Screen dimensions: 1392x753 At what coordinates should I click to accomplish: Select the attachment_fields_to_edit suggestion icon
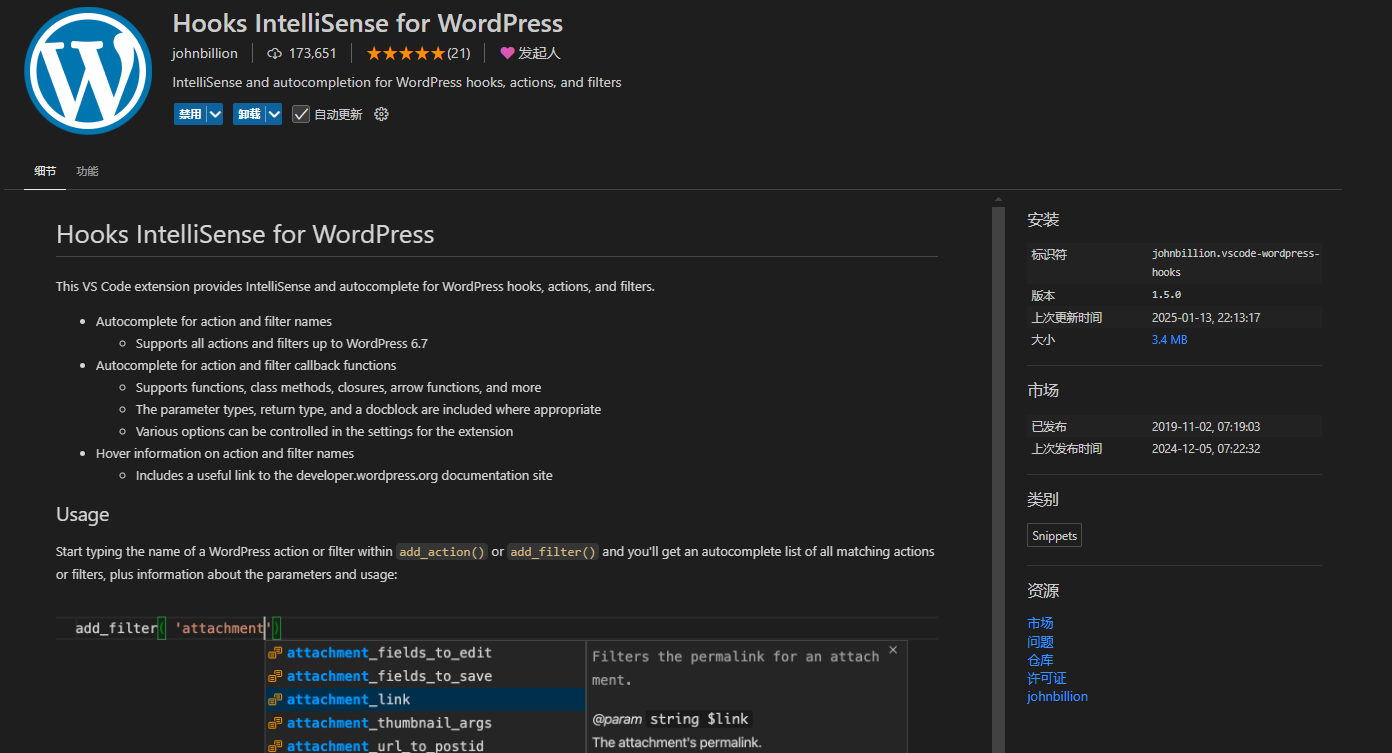(x=275, y=653)
